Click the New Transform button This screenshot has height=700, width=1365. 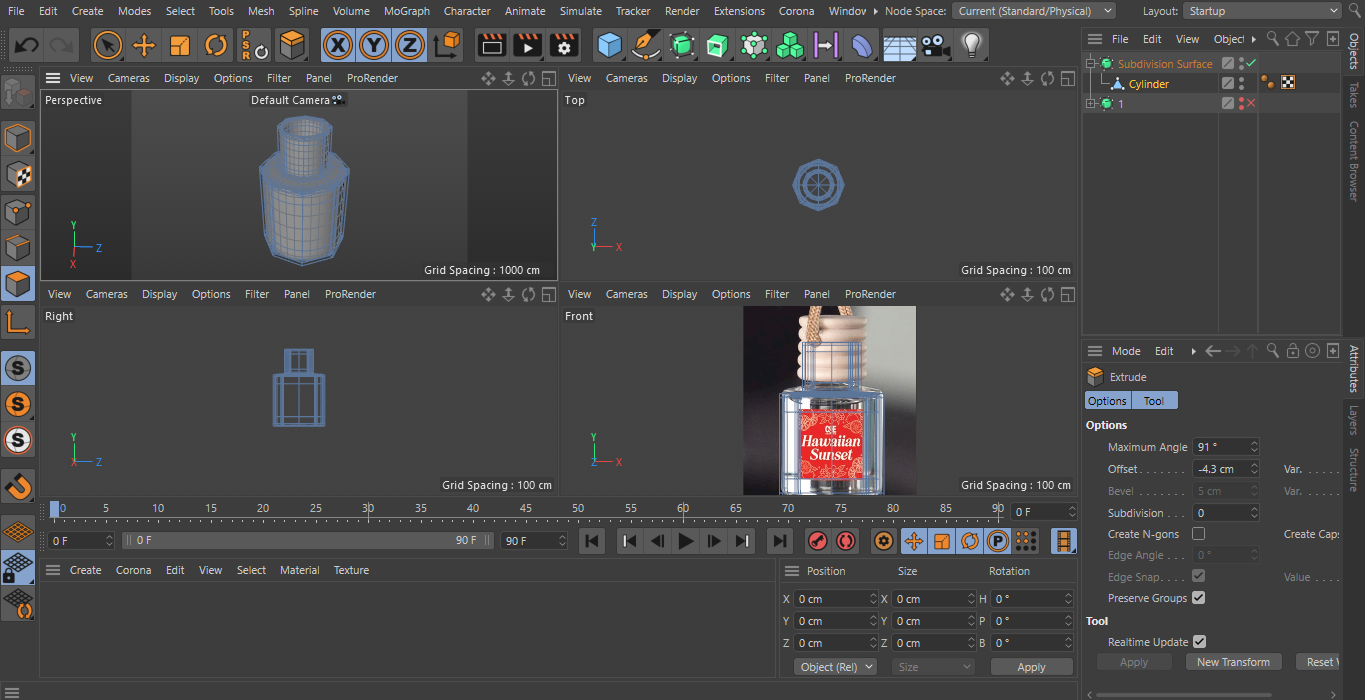pos(1233,662)
